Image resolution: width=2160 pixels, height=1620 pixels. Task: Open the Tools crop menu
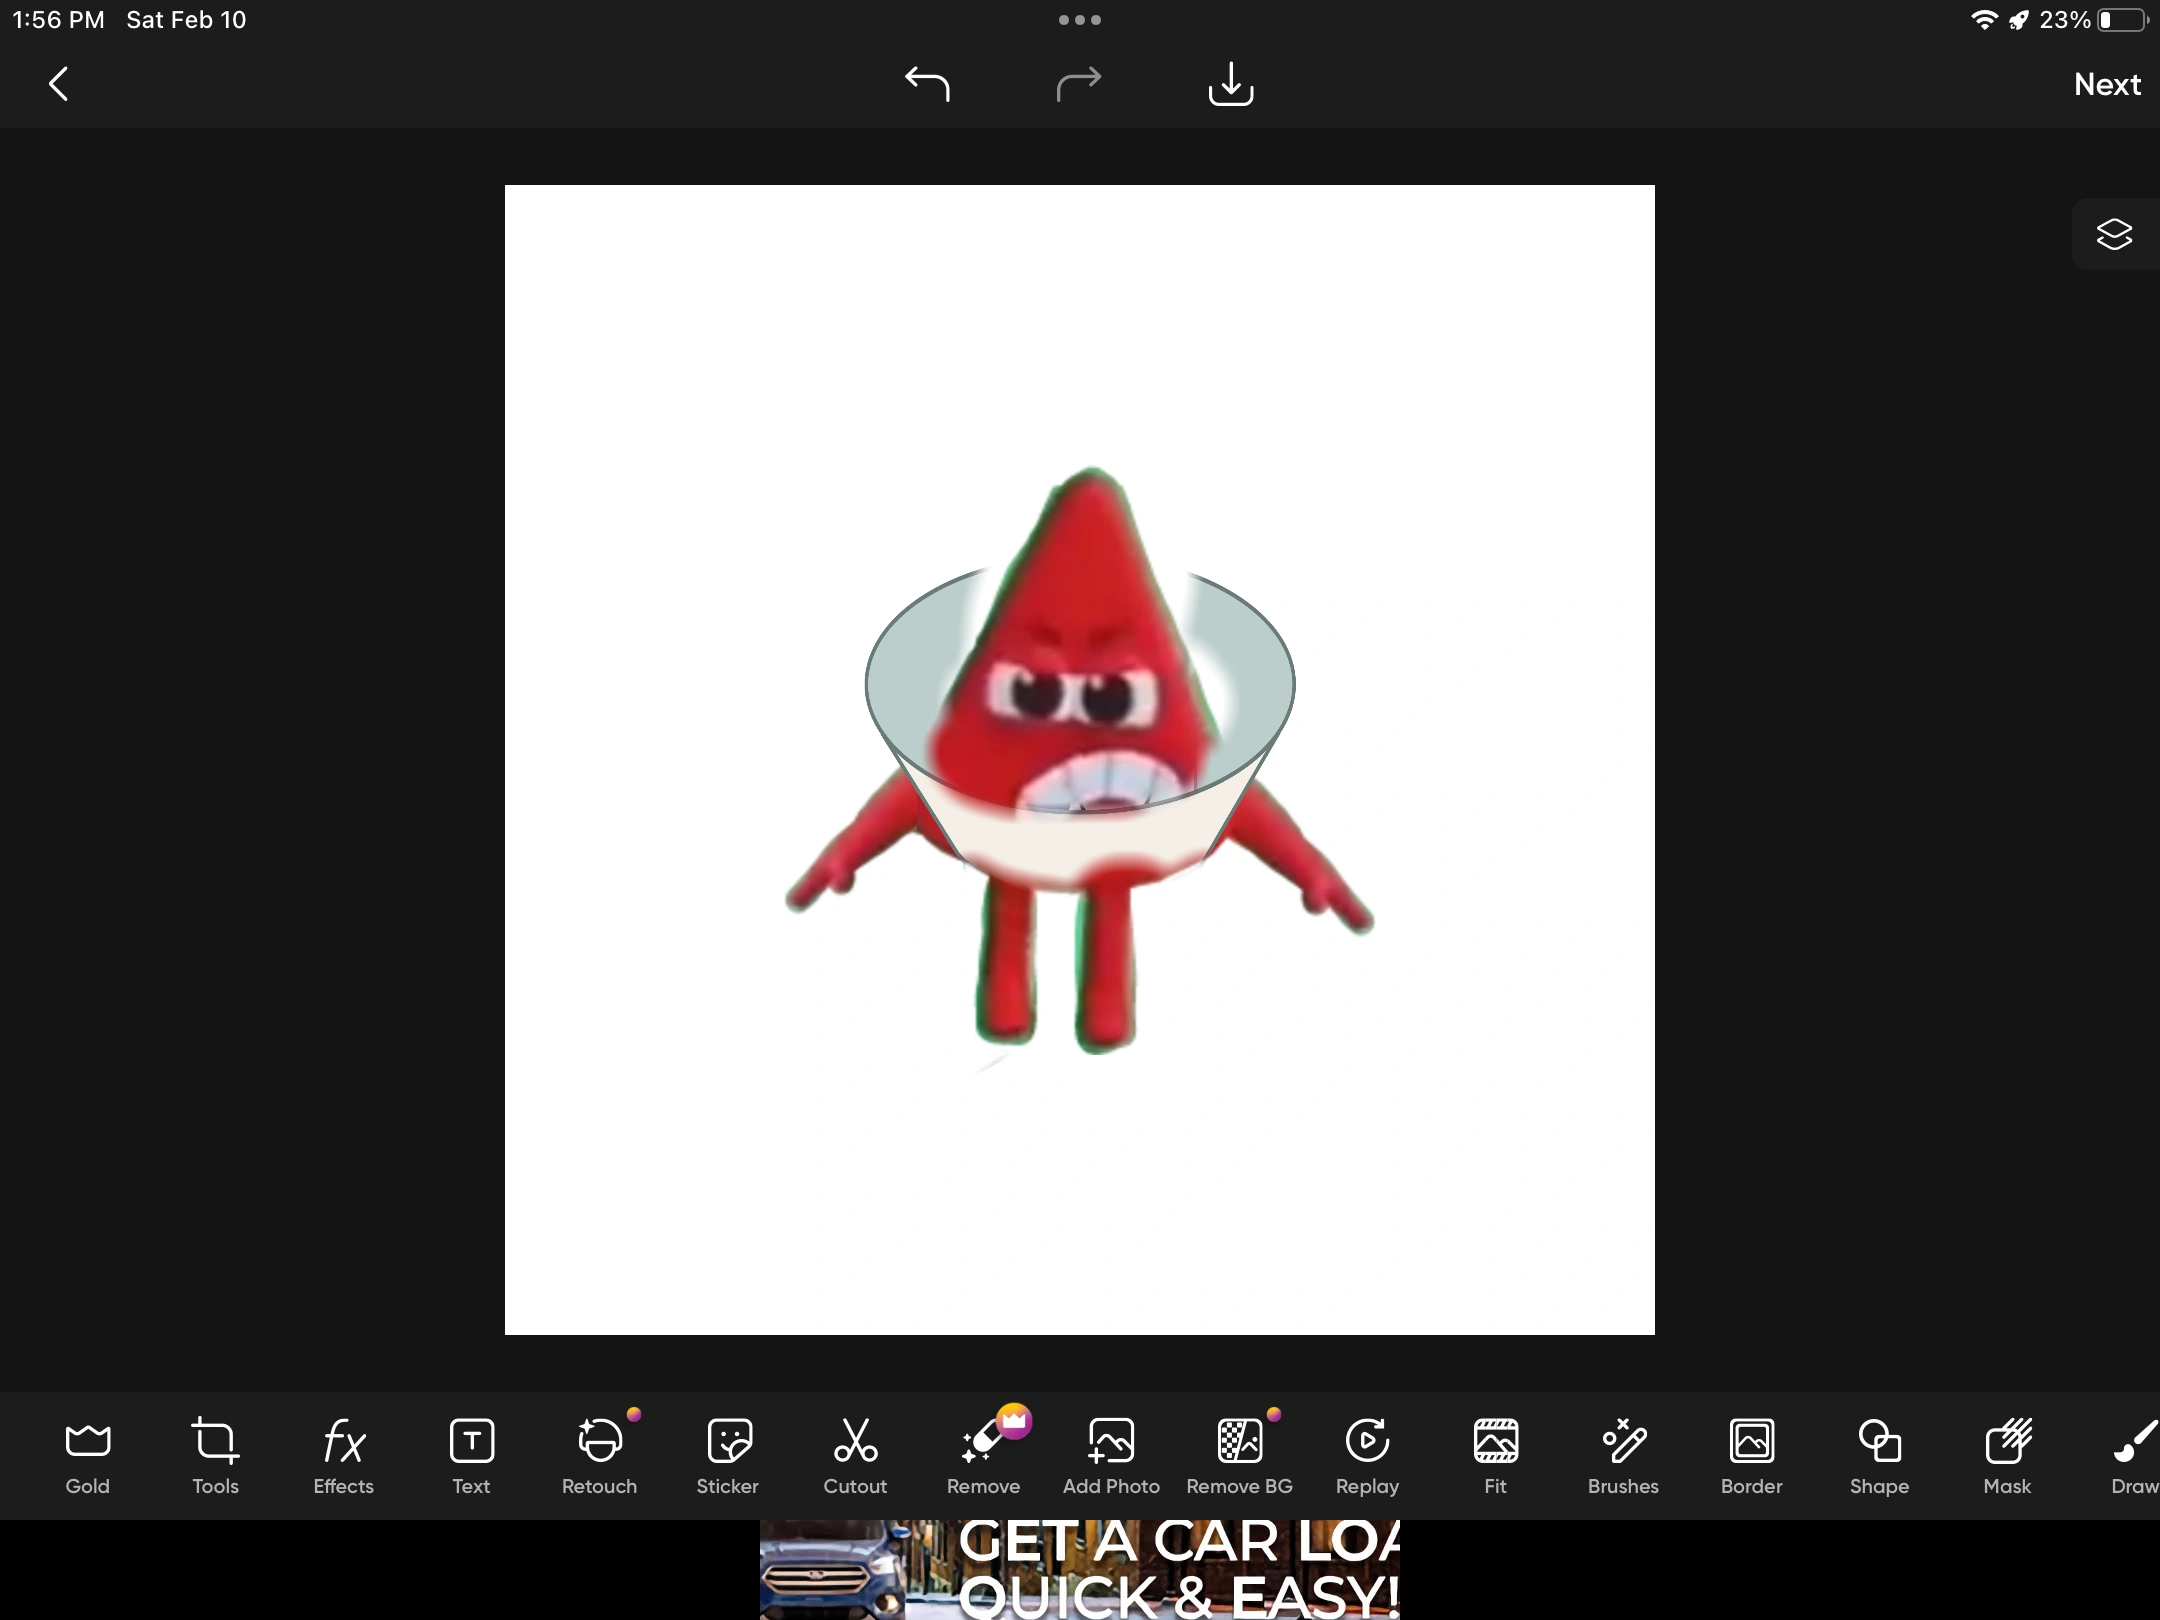[215, 1455]
